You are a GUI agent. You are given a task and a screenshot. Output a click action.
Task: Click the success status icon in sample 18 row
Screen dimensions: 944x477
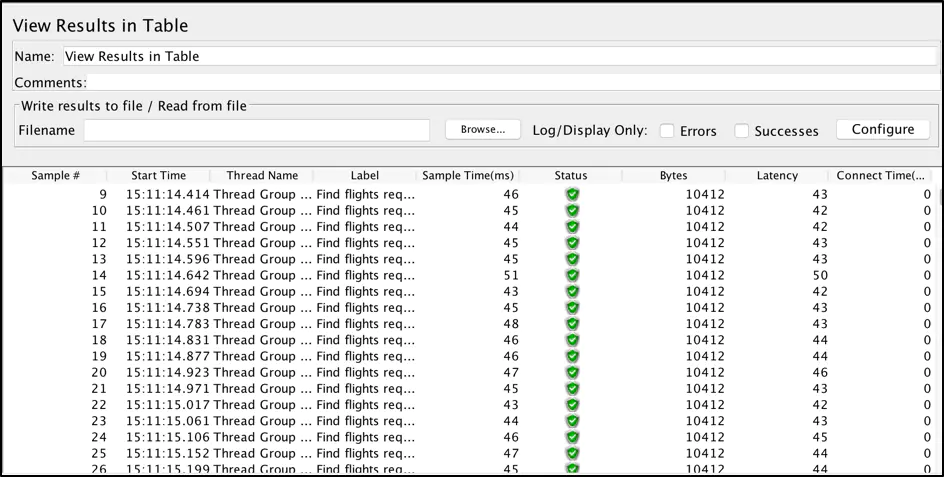tap(573, 340)
